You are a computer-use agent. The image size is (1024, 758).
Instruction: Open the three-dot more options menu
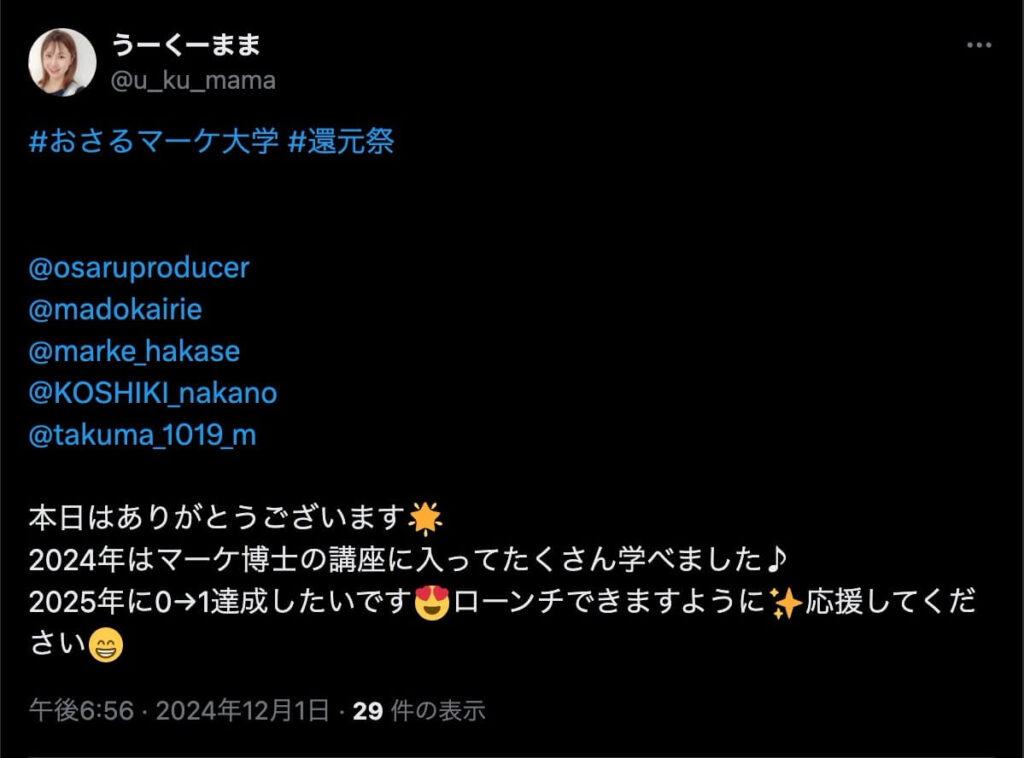[x=979, y=45]
